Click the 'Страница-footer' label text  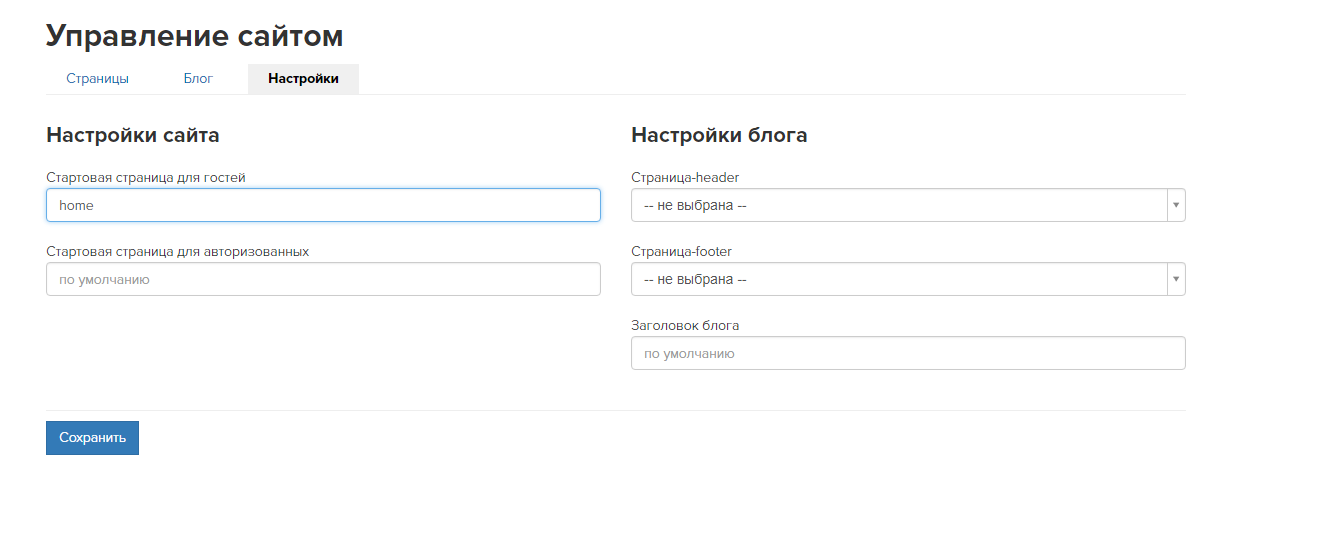pyautogui.click(x=681, y=251)
